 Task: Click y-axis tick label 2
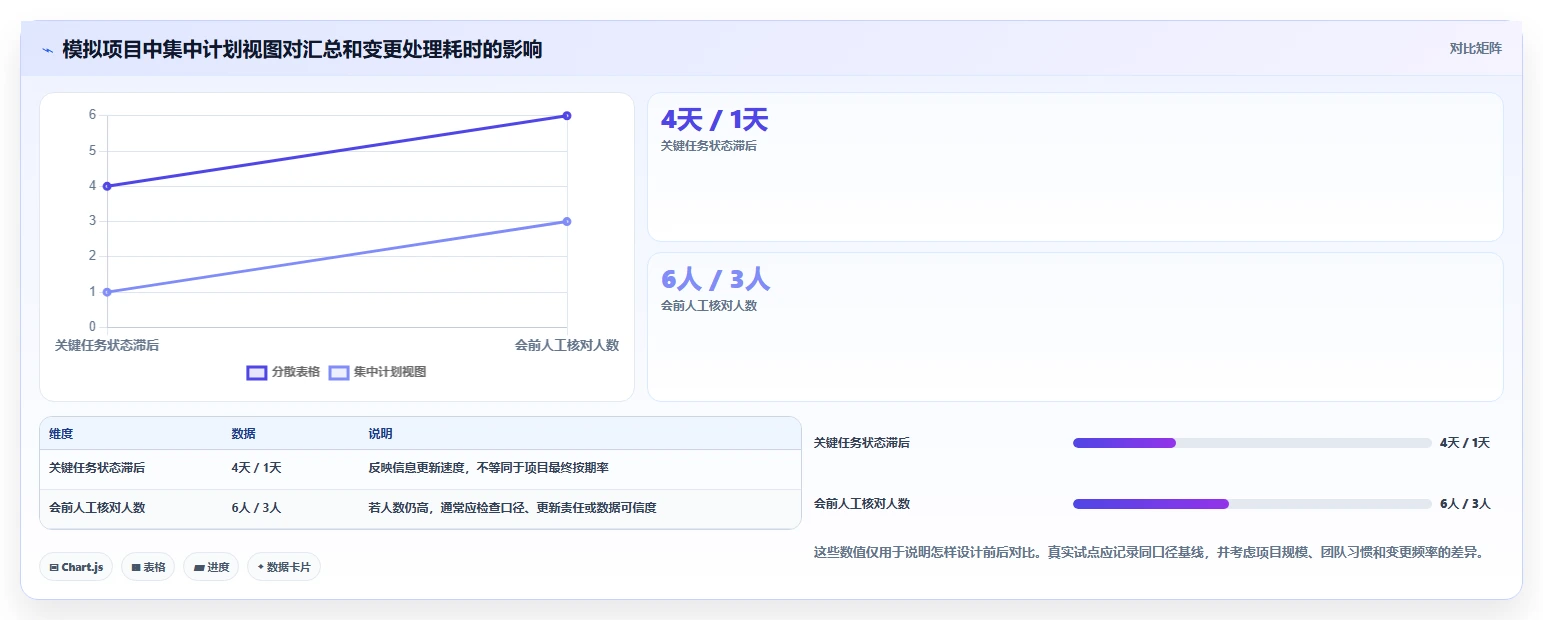[x=92, y=256]
